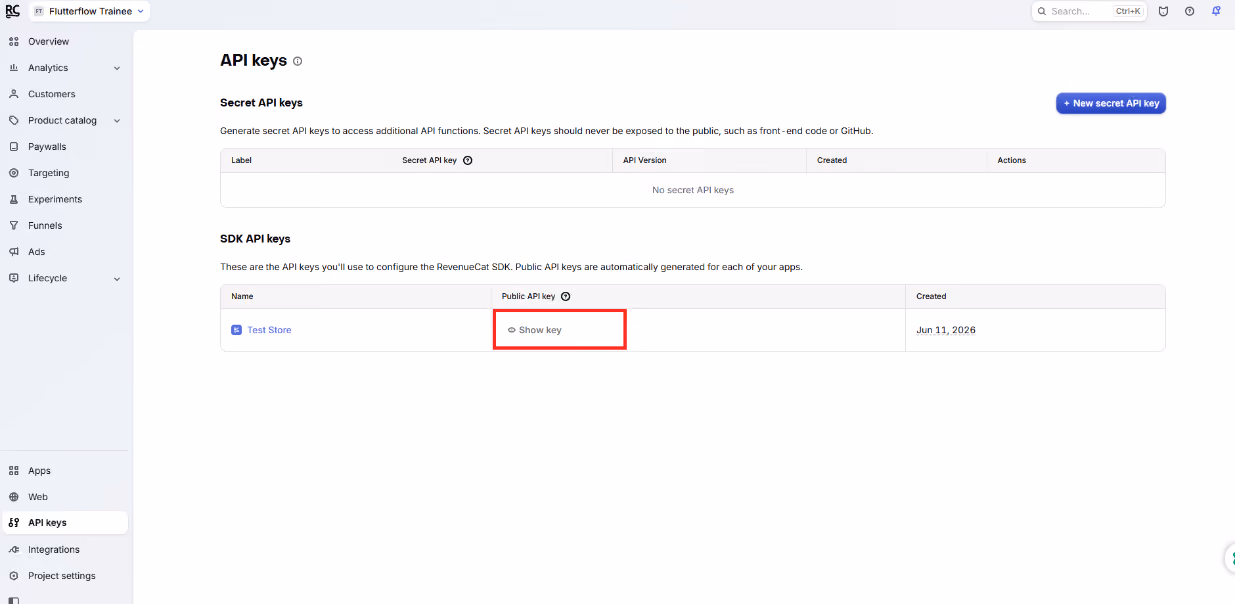Click the Name column header in SDK table
The width and height of the screenshot is (1235, 604).
[242, 297]
